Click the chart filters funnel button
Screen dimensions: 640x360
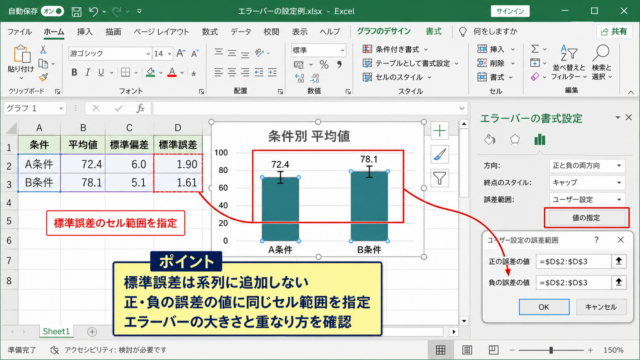click(x=440, y=178)
